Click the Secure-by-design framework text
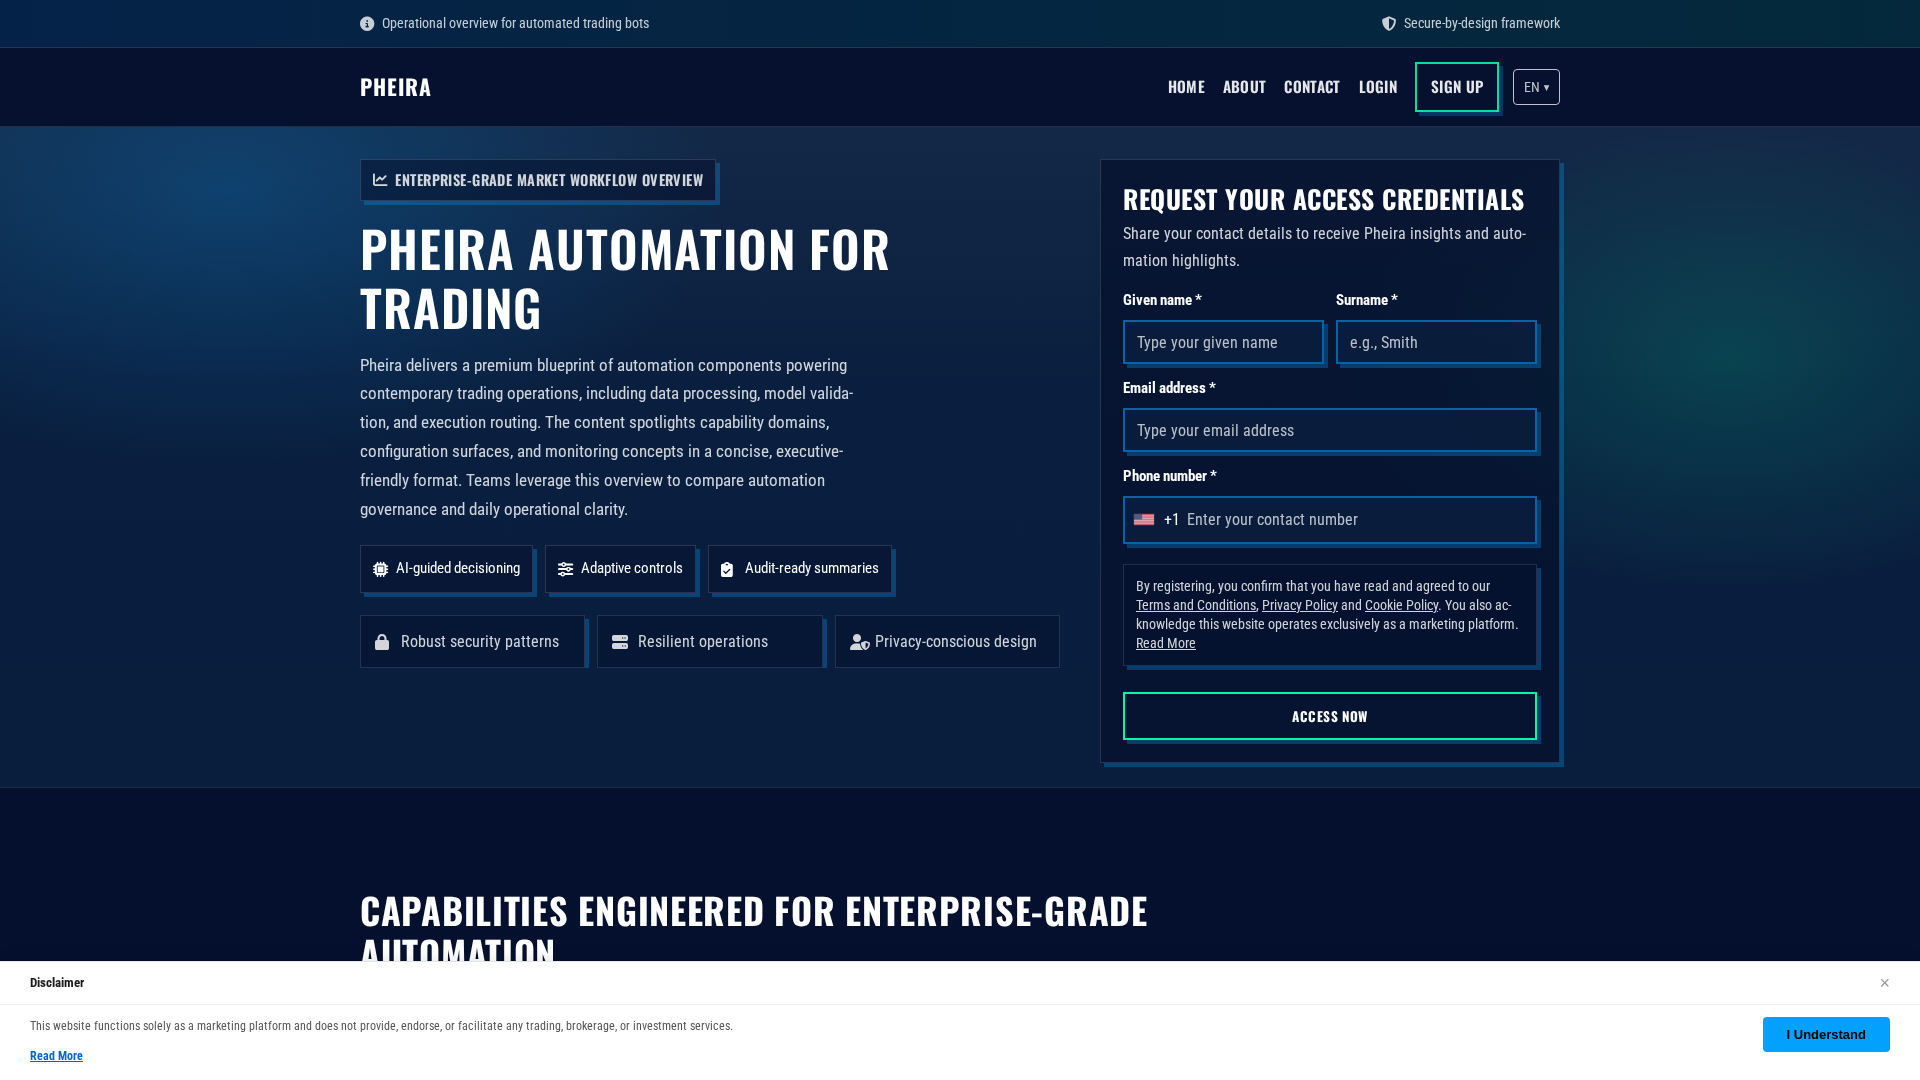The width and height of the screenshot is (1920, 1080). (x=1482, y=23)
